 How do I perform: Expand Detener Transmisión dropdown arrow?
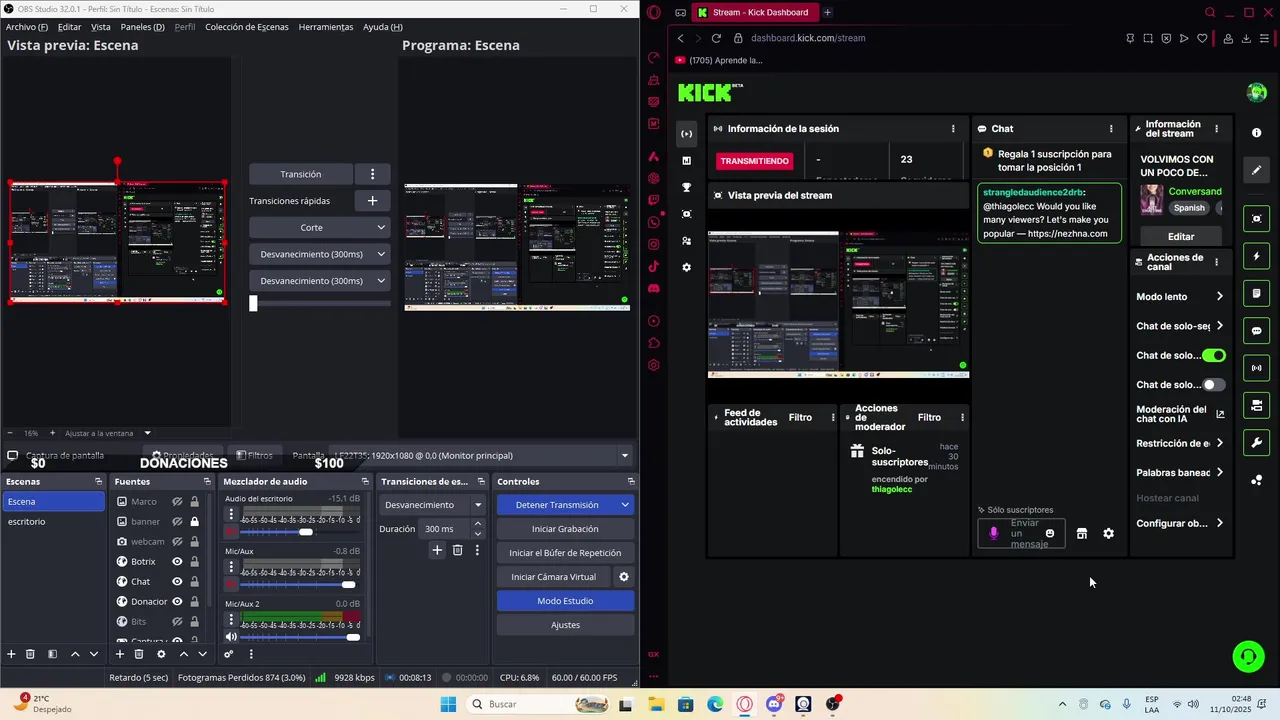click(x=625, y=505)
